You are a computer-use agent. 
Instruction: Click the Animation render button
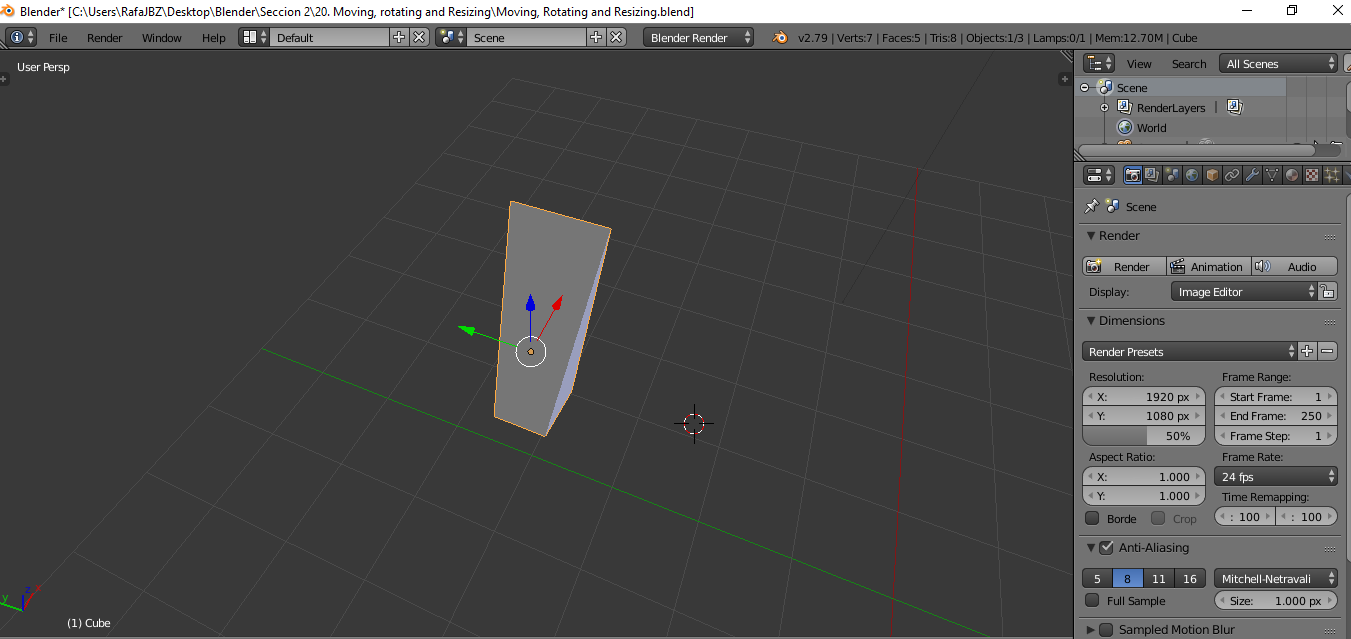1208,266
